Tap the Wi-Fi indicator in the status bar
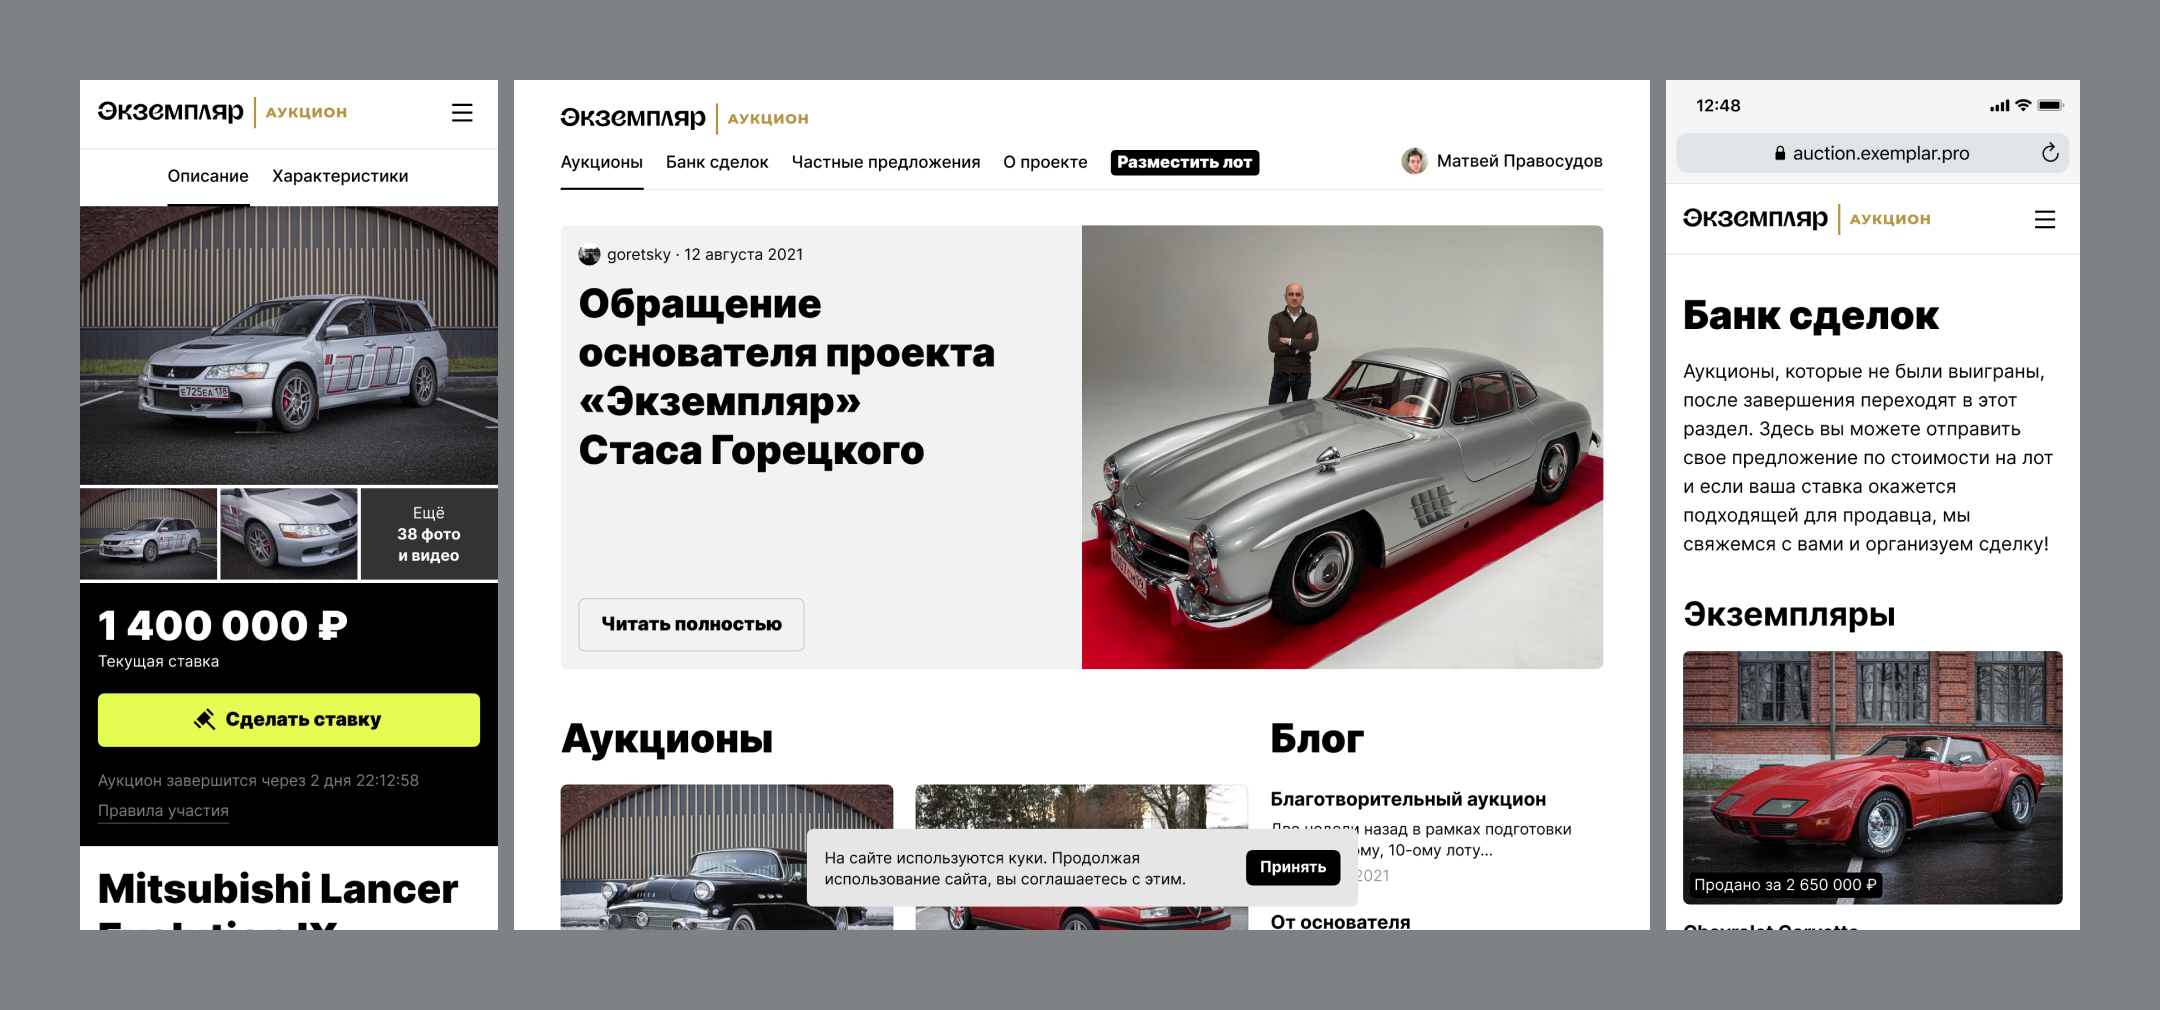The image size is (2160, 1010). (2023, 105)
